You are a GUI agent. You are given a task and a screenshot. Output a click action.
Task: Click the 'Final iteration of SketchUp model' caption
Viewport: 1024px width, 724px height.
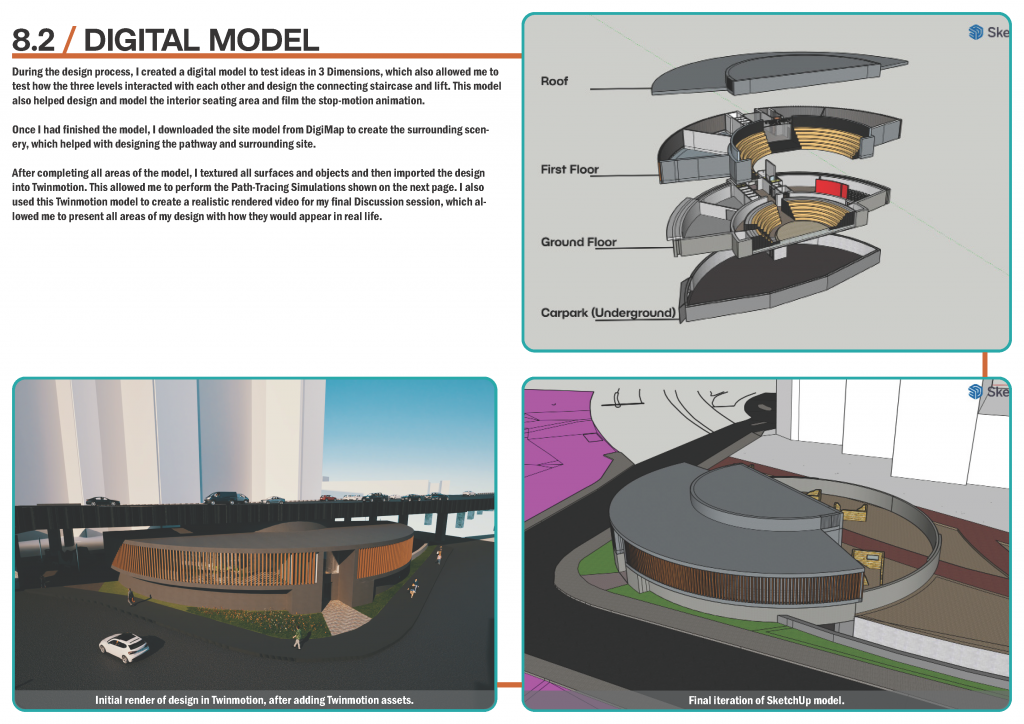click(x=766, y=700)
